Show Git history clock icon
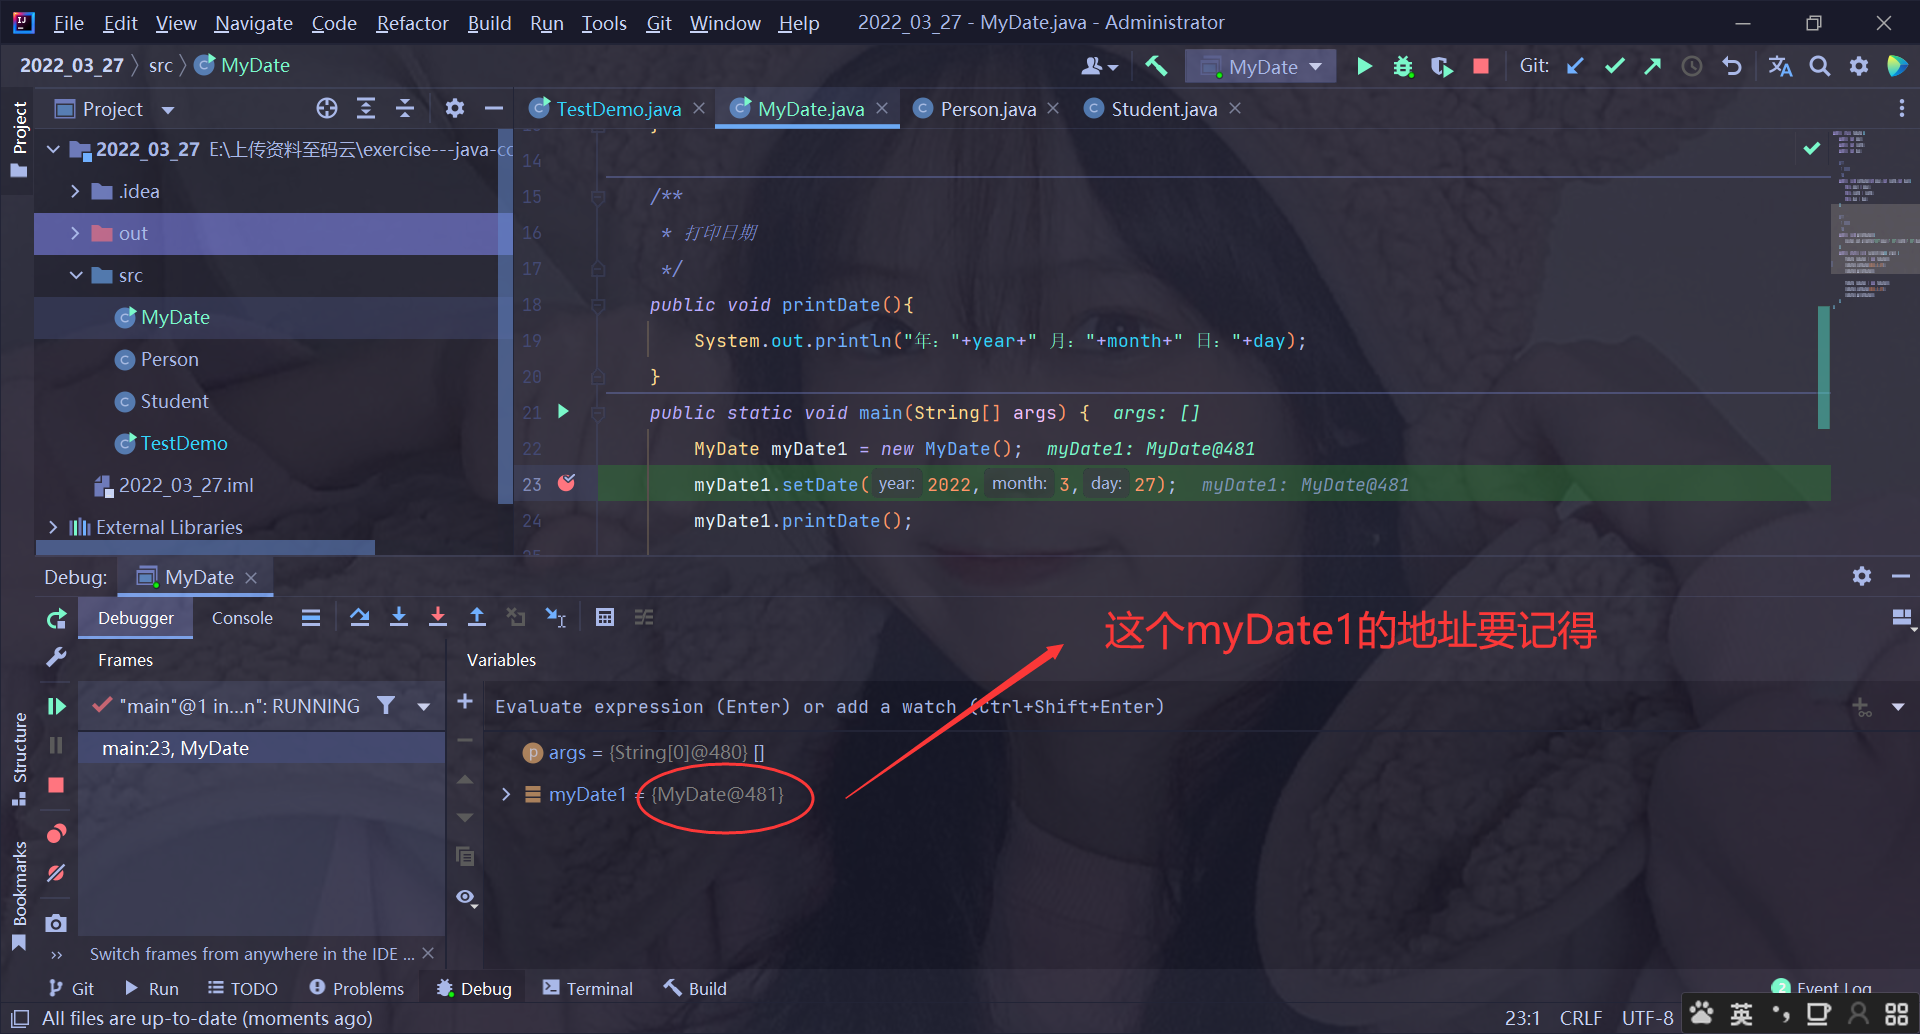Viewport: 1920px width, 1034px height. coord(1692,66)
